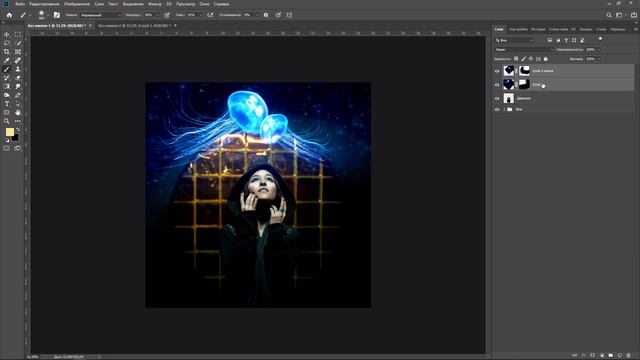This screenshot has height=360, width=640.
Task: Open brush preset picker dropdown
Action: (x=48, y=15)
